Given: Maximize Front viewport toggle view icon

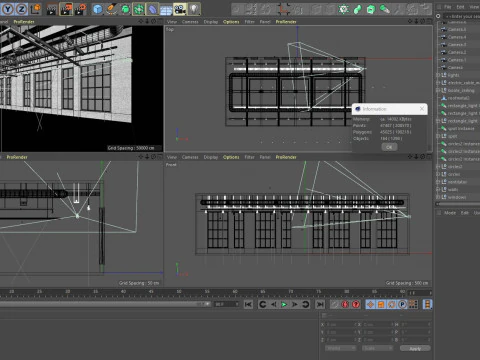Looking at the screenshot, I should 429,157.
